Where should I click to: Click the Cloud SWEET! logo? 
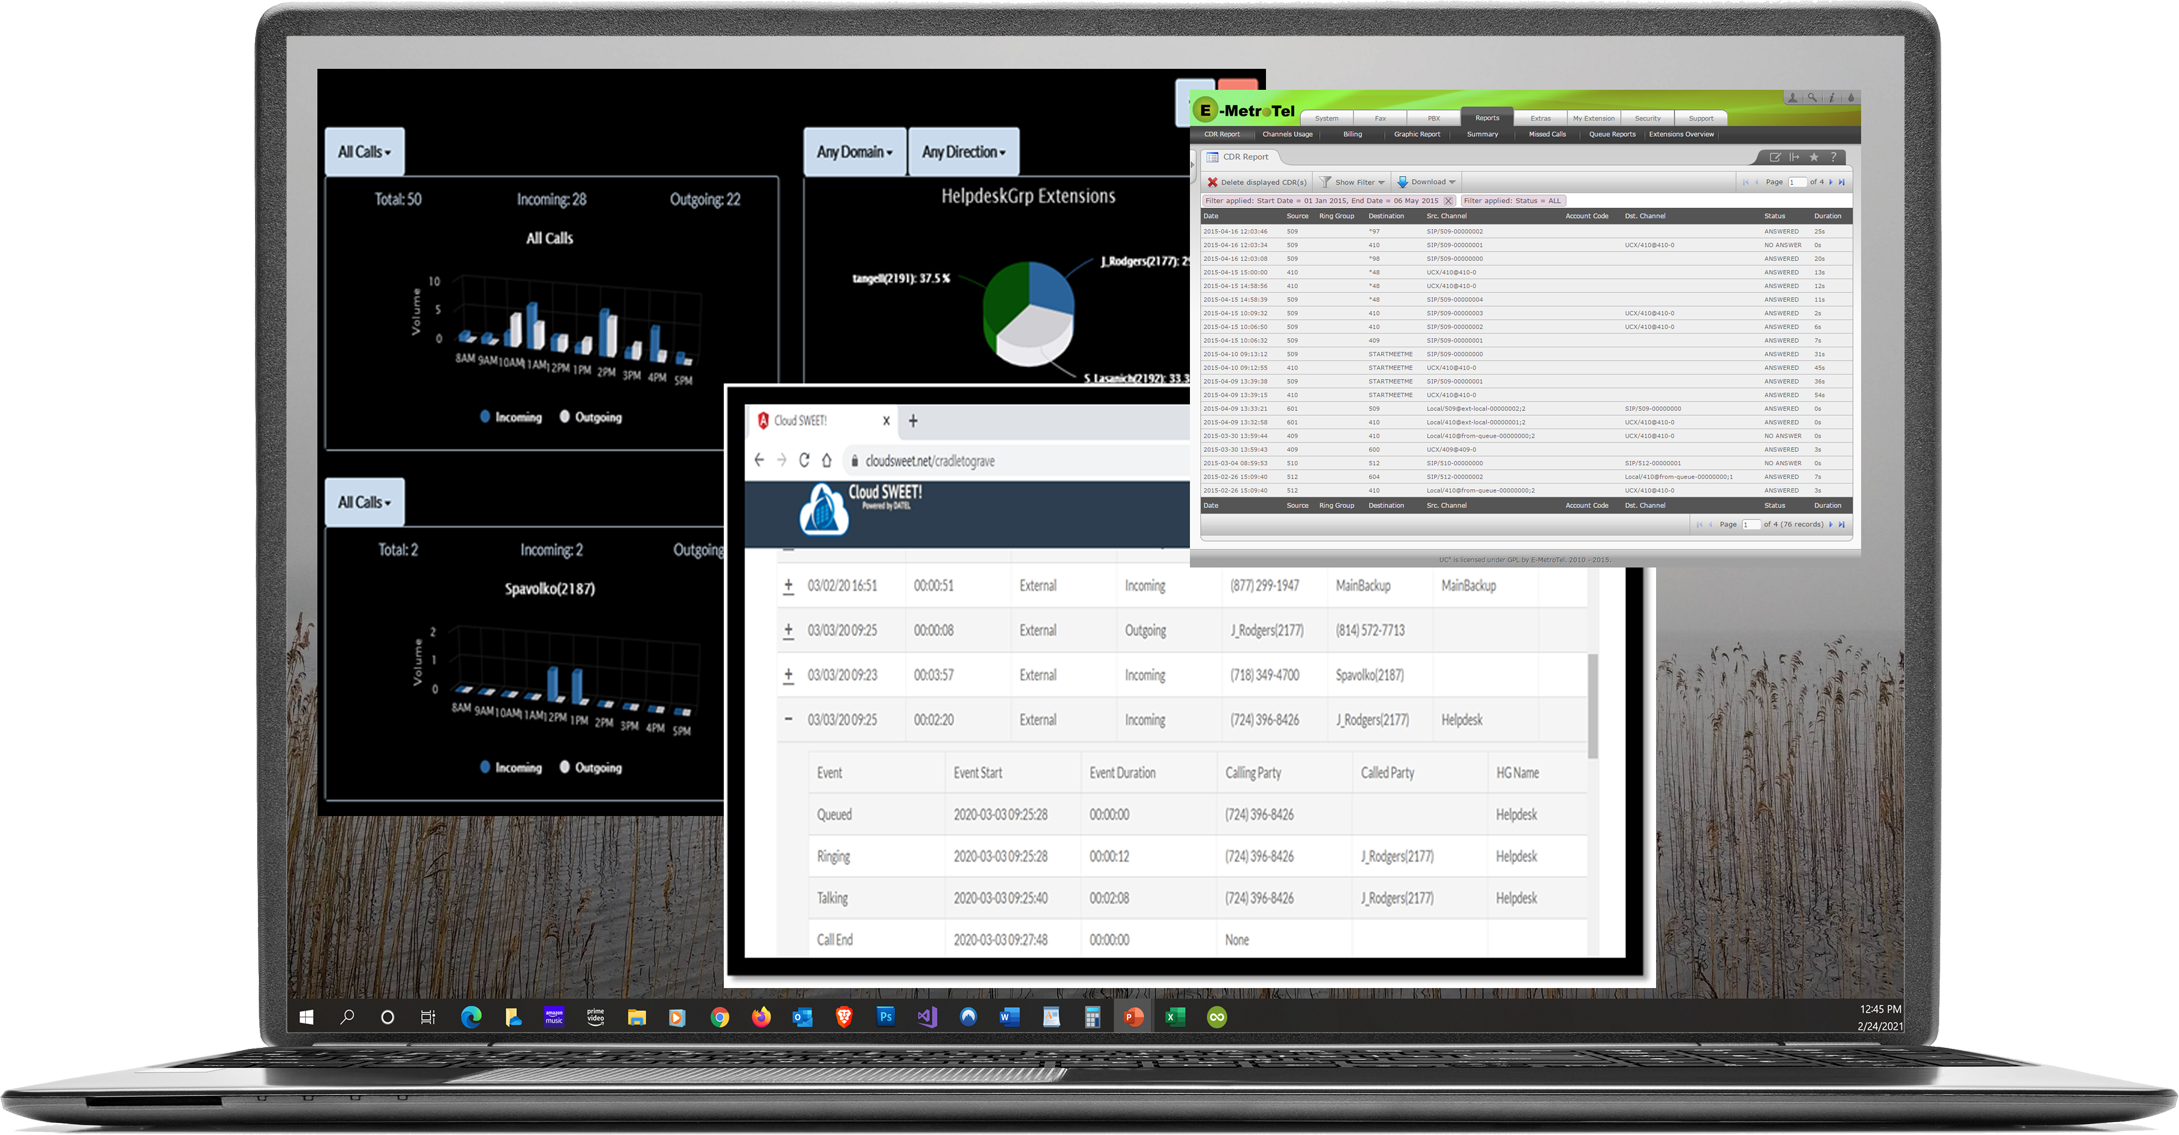(x=860, y=508)
